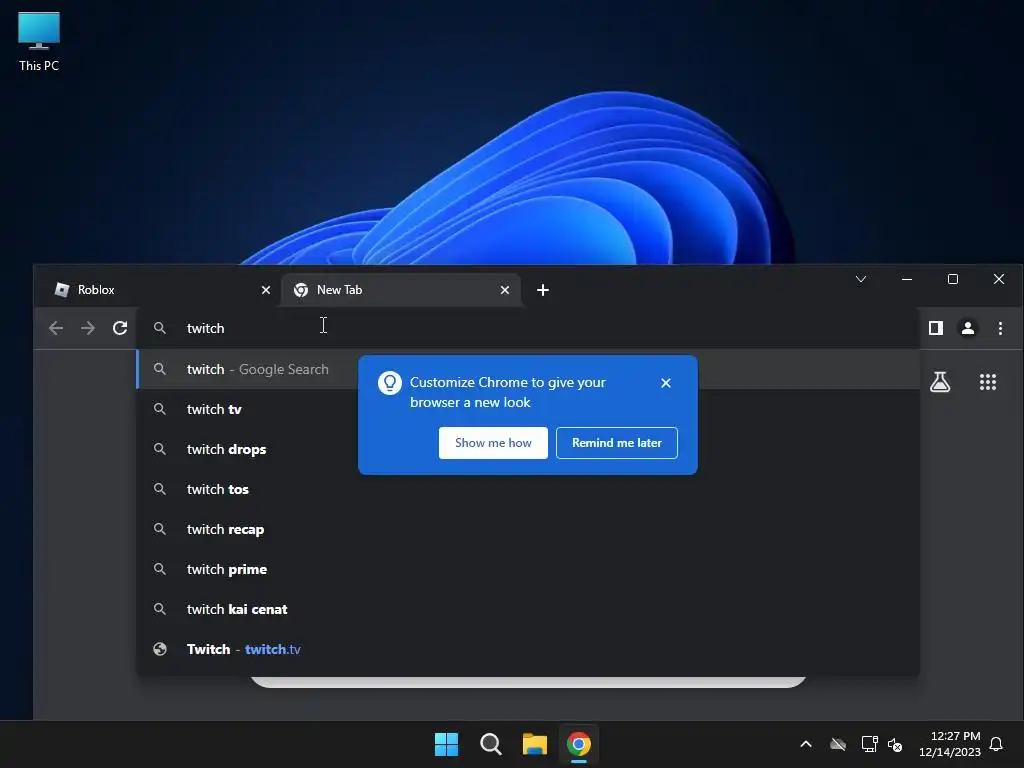This screenshot has height=768, width=1024.
Task: Choose the 'twitch tv' suggestion
Action: [x=528, y=409]
